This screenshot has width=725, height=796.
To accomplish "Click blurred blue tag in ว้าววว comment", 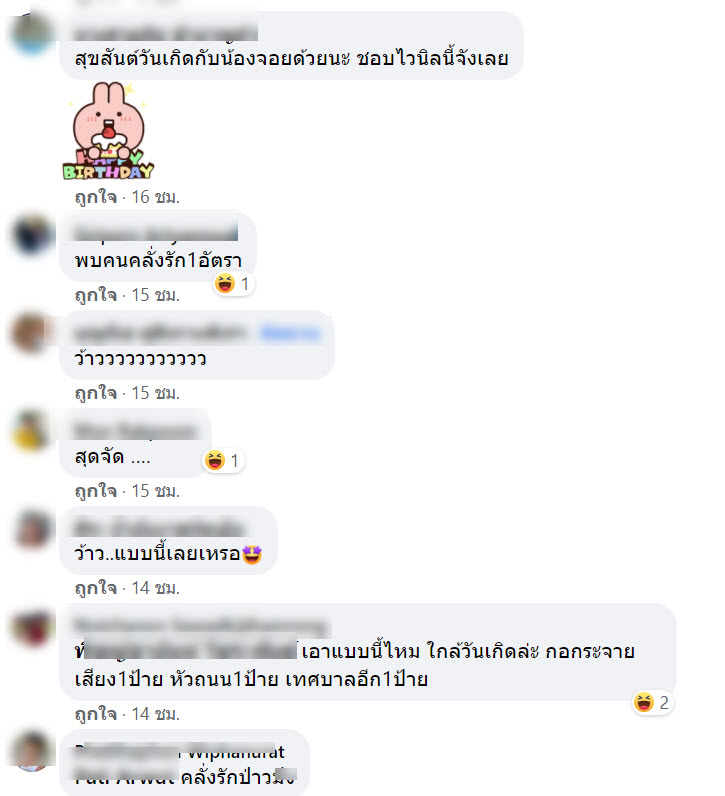I will click(290, 334).
